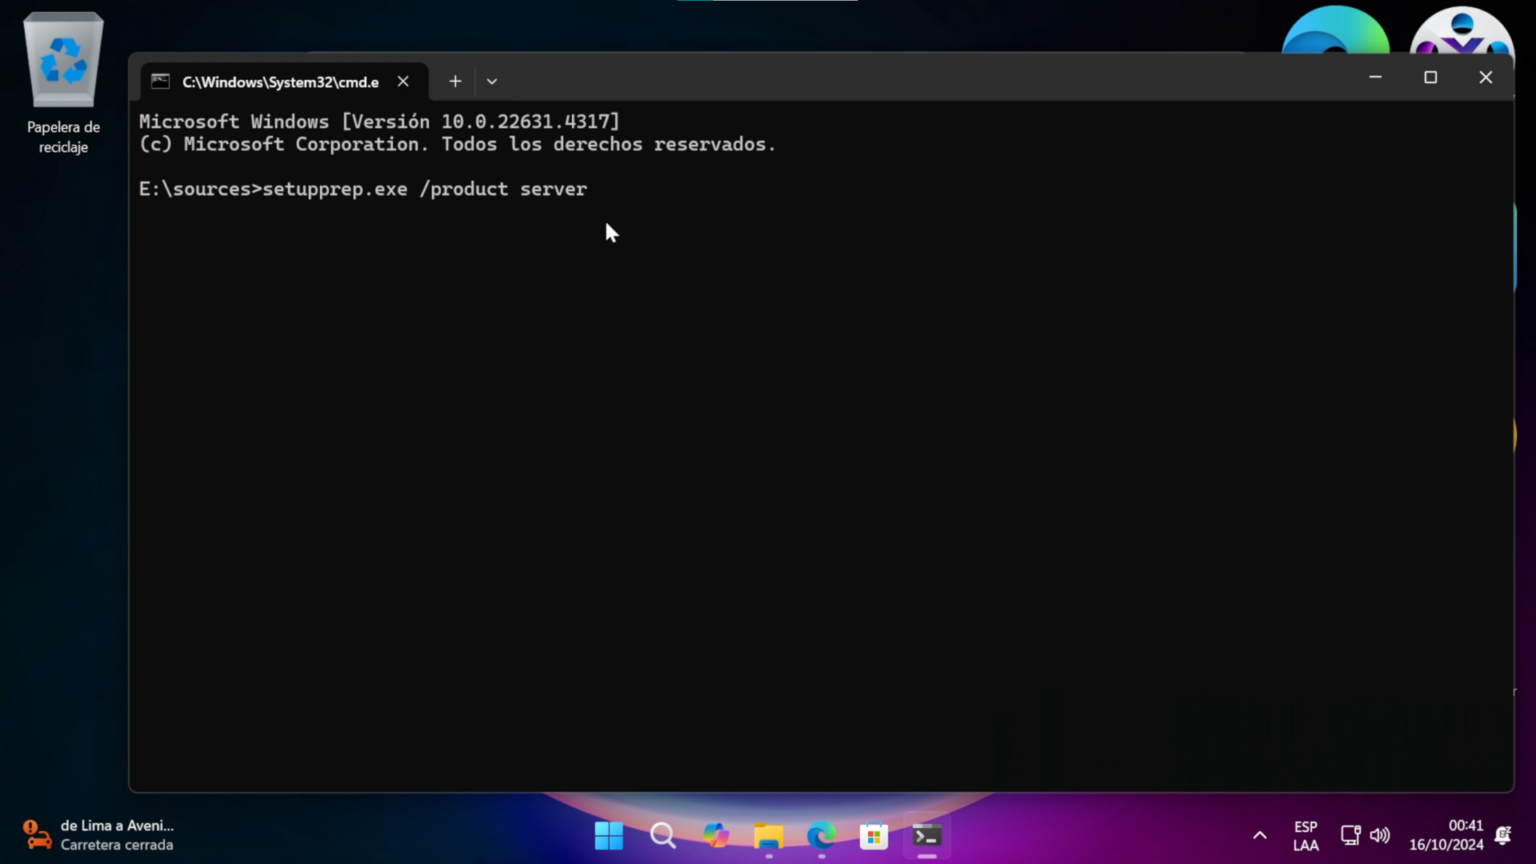The width and height of the screenshot is (1536, 864).
Task: Click inside the terminal command area
Action: pos(700,400)
